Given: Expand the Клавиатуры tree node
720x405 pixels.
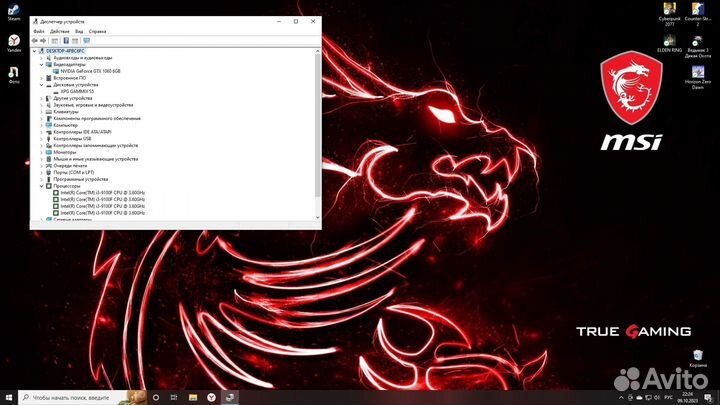Looking at the screenshot, I should 42,111.
